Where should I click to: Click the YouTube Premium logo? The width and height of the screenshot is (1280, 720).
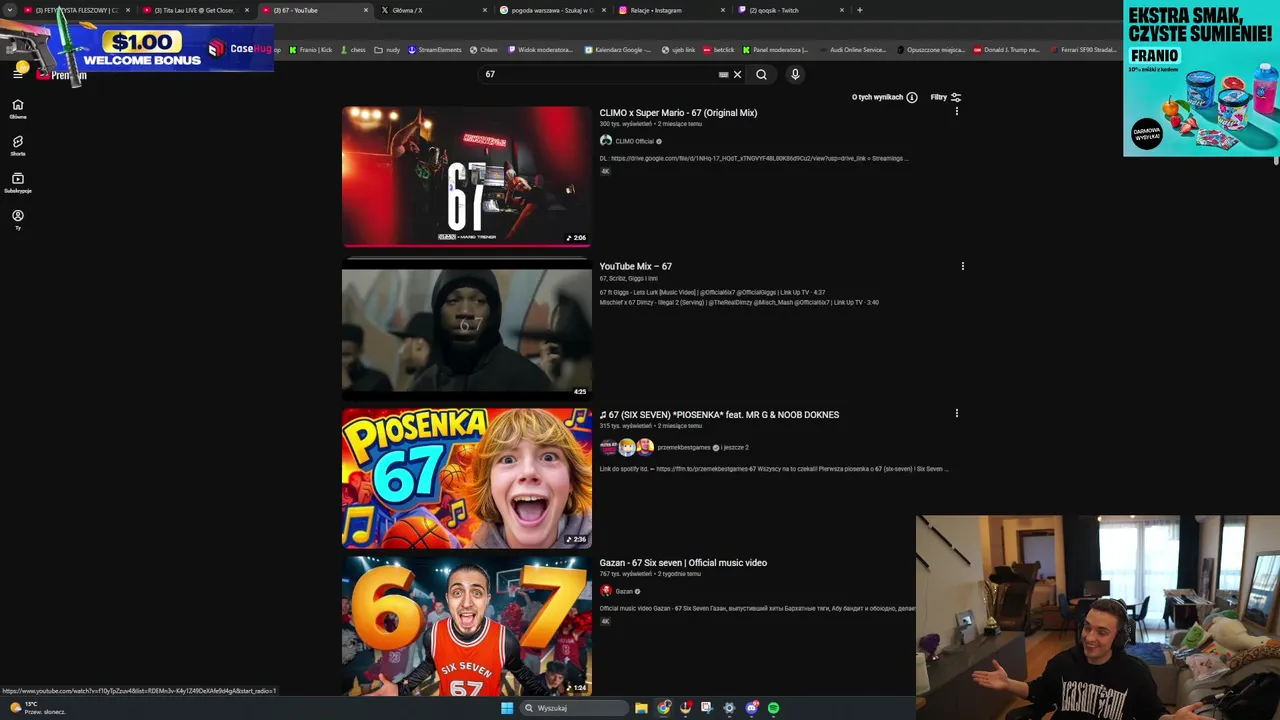[x=62, y=75]
